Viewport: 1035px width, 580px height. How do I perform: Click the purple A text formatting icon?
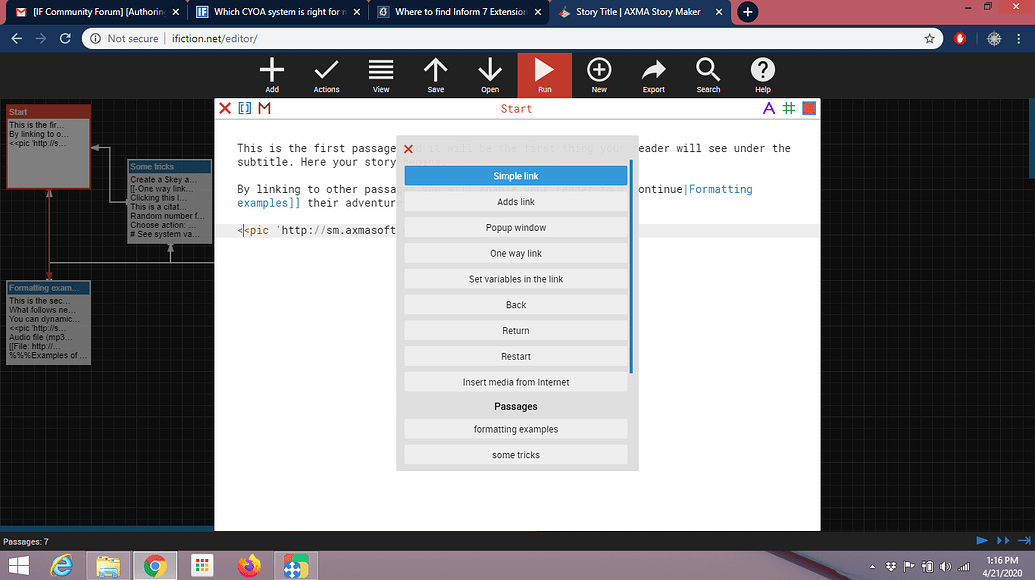[x=768, y=108]
